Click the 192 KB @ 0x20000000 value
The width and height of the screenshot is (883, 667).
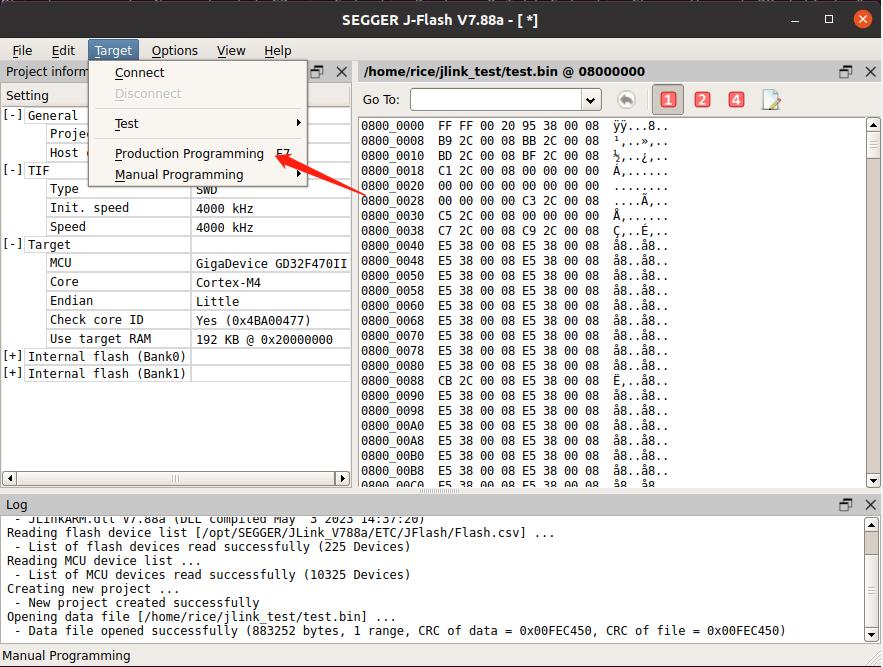click(x=264, y=340)
